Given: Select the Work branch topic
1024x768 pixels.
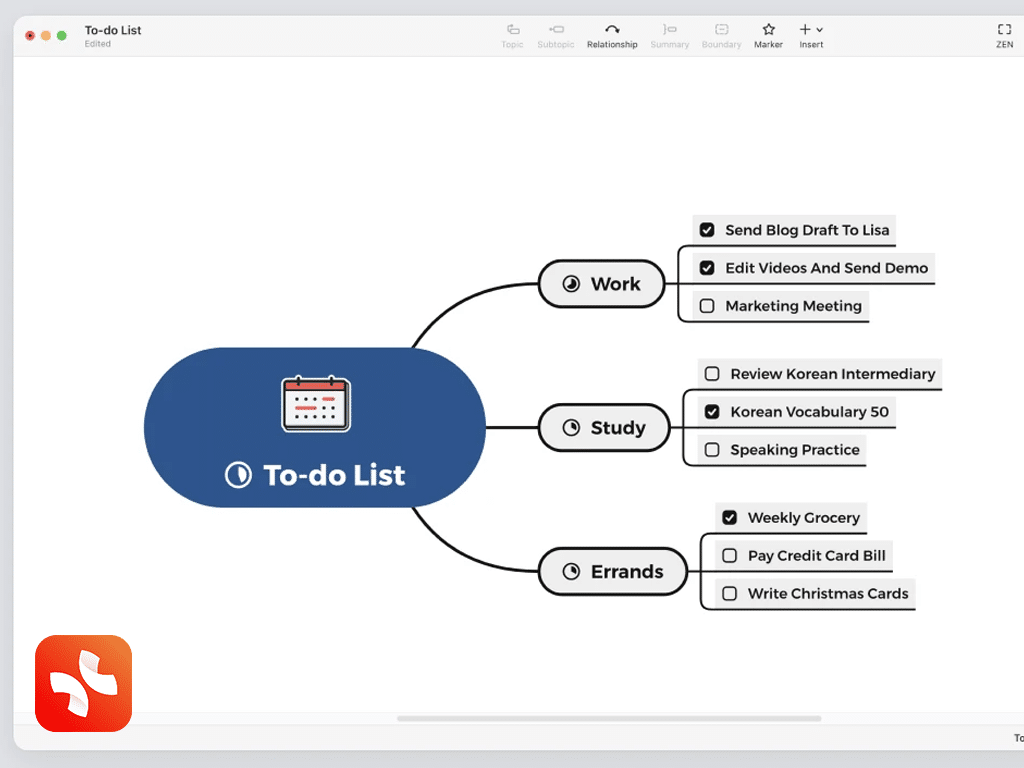Looking at the screenshot, I should (602, 284).
